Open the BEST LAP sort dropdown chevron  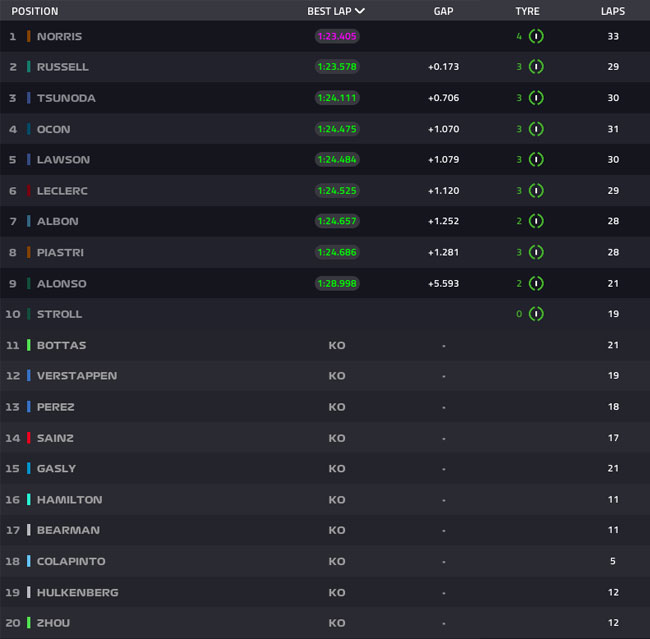tap(360, 11)
